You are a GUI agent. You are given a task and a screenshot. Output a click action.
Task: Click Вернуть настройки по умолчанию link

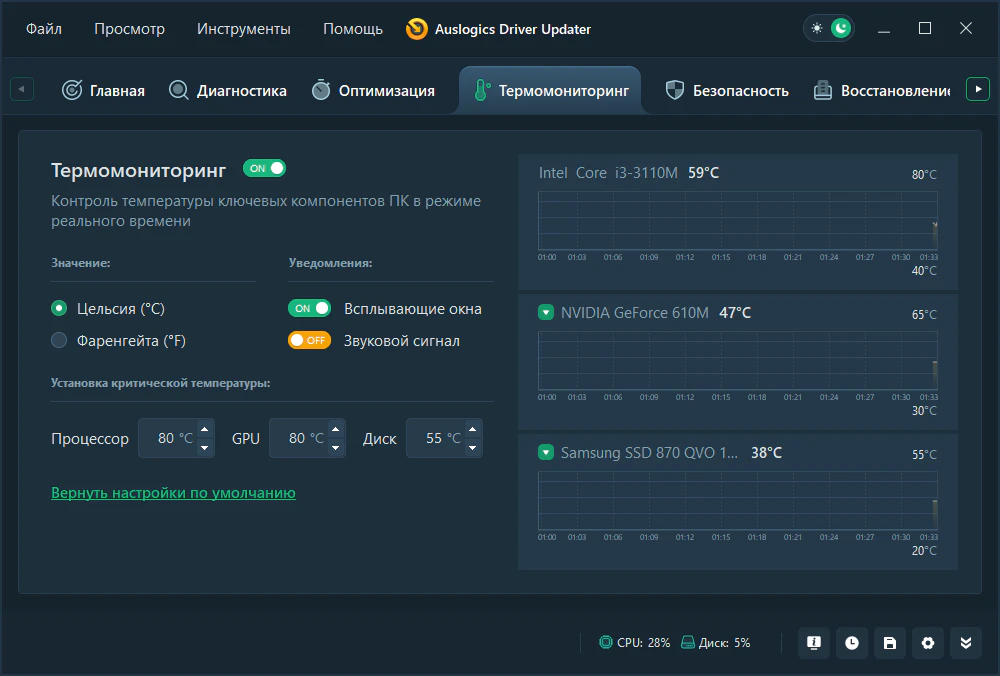[x=173, y=493]
